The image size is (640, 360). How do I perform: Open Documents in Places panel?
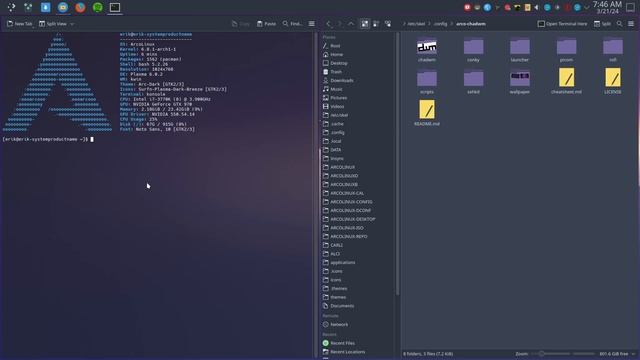point(358,306)
